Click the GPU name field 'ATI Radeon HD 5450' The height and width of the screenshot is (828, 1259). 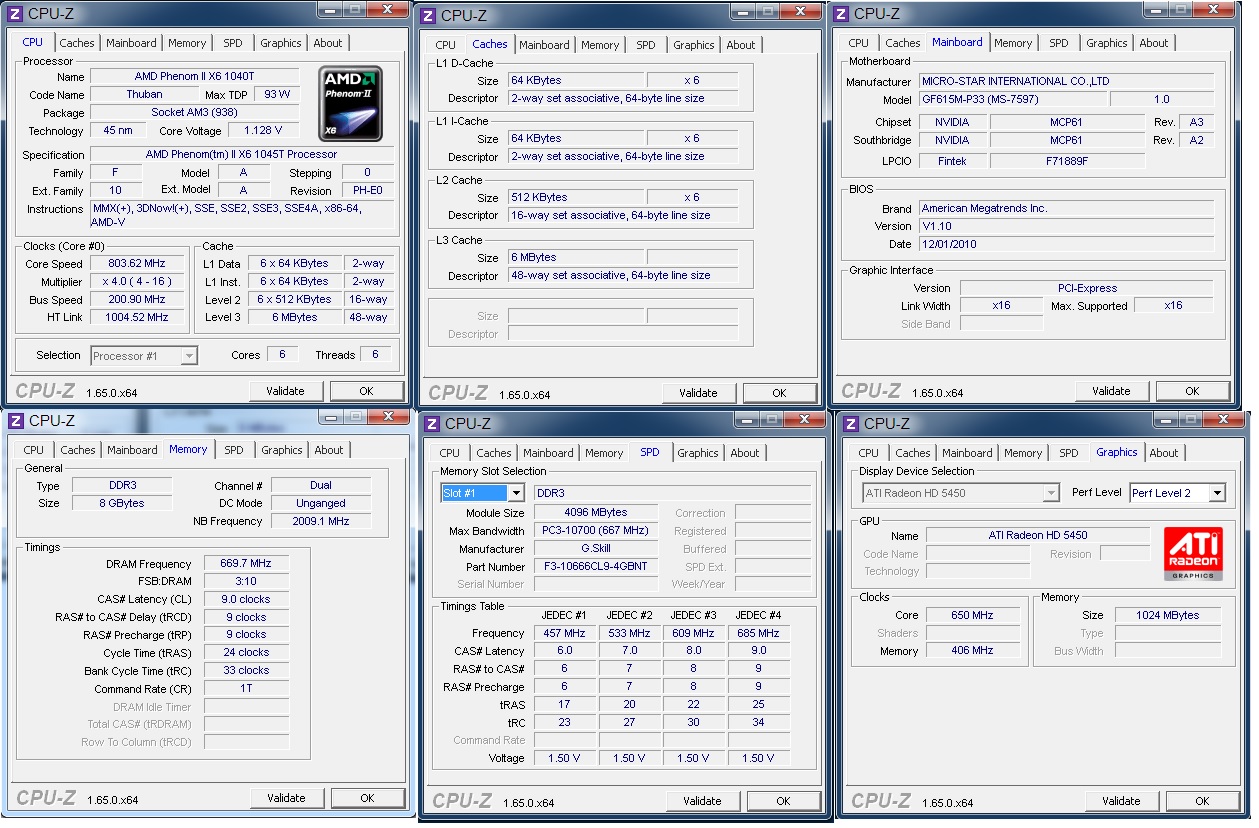point(1038,536)
